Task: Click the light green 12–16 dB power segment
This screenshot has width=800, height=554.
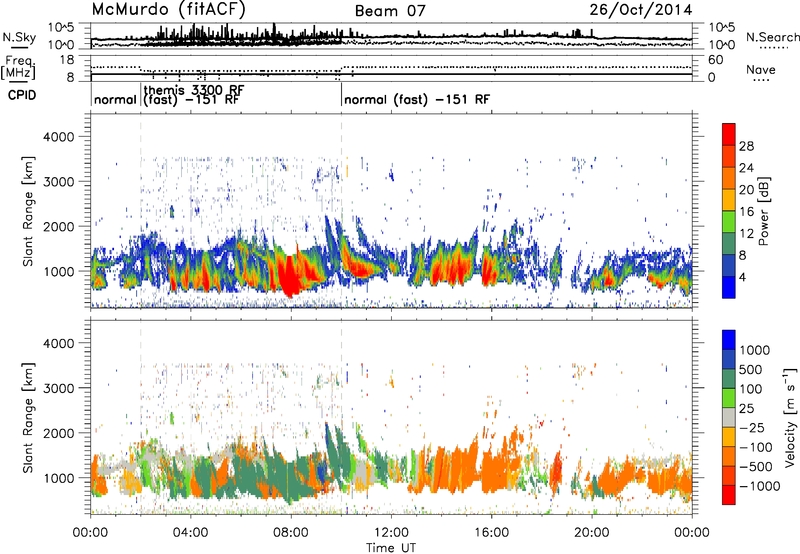Action: pyautogui.click(x=729, y=222)
